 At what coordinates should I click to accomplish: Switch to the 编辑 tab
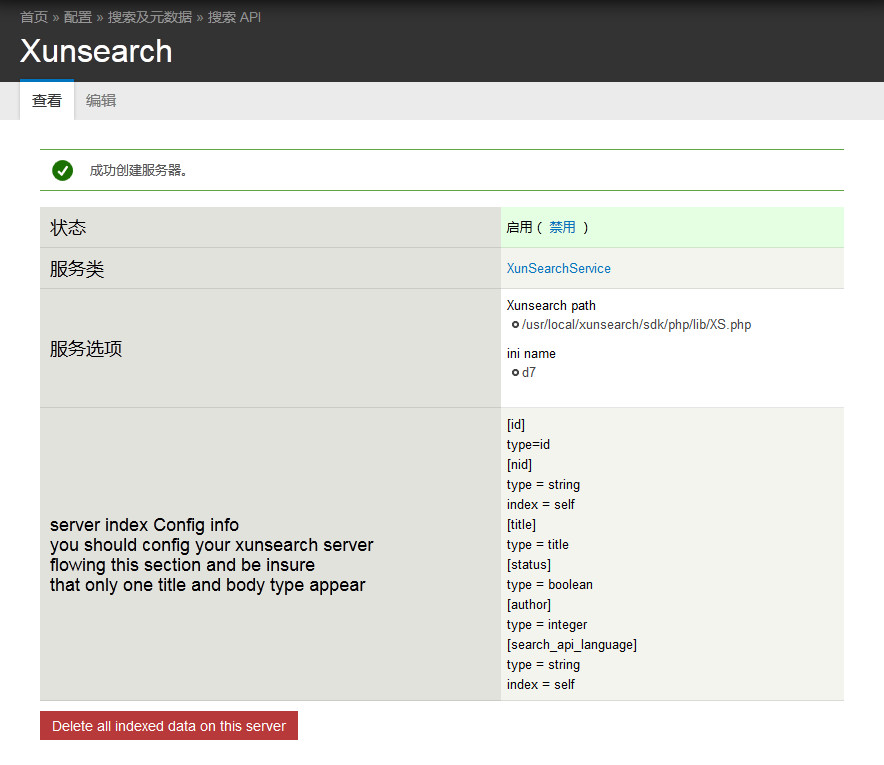click(x=101, y=100)
